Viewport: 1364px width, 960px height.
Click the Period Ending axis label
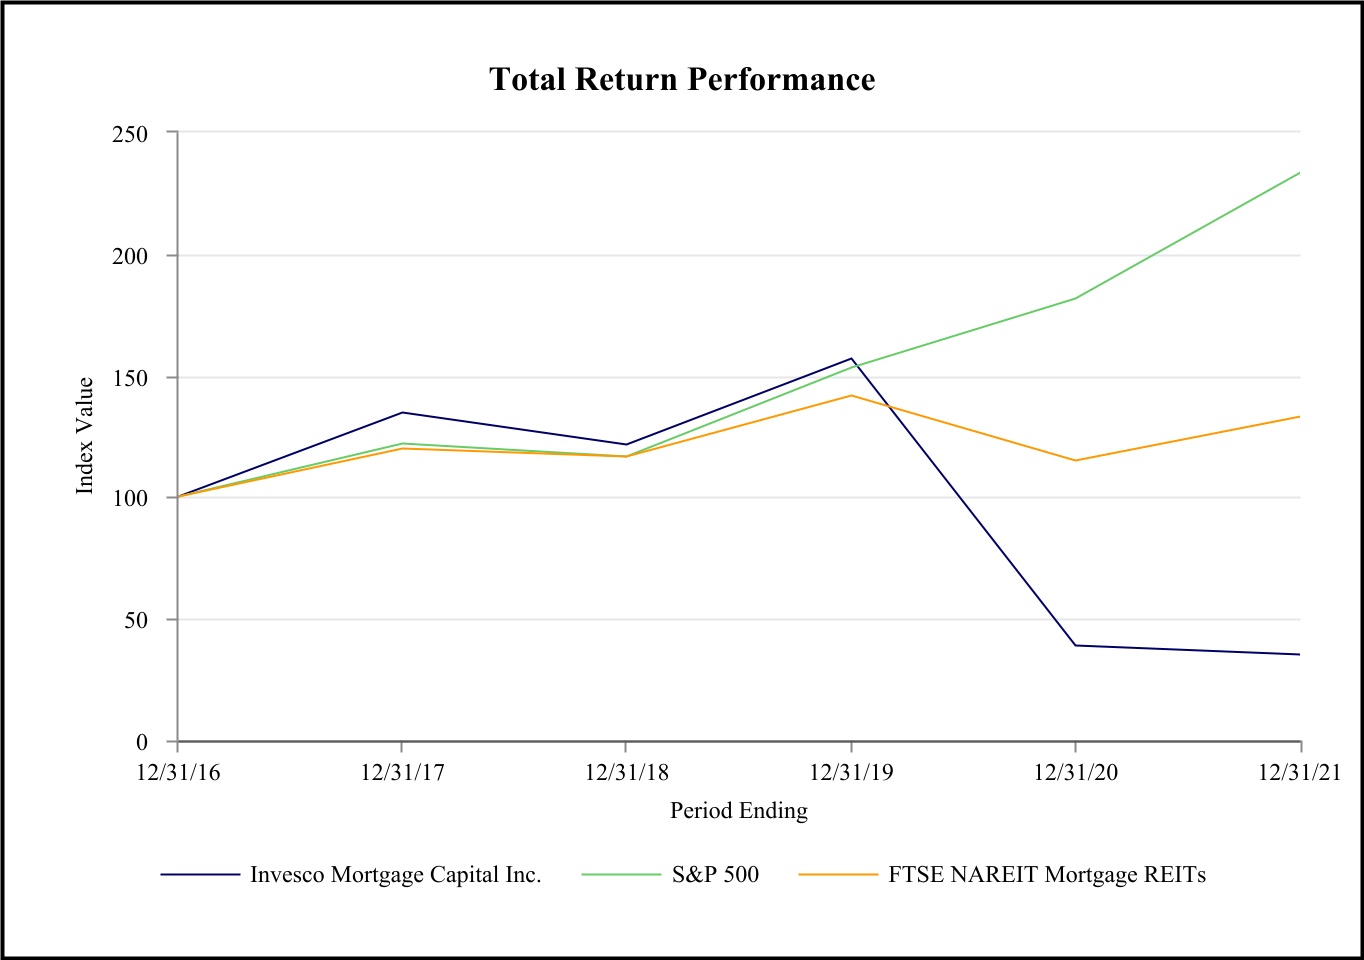coord(738,811)
